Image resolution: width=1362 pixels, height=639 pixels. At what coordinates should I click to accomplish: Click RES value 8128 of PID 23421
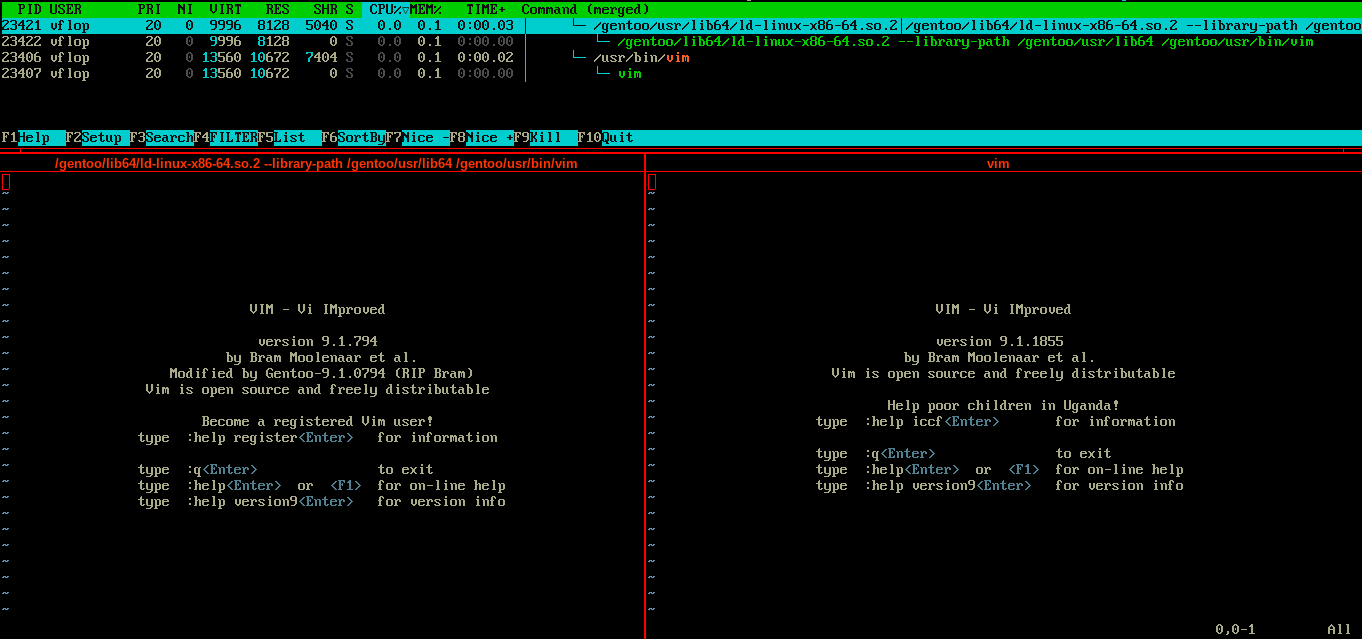[x=273, y=25]
